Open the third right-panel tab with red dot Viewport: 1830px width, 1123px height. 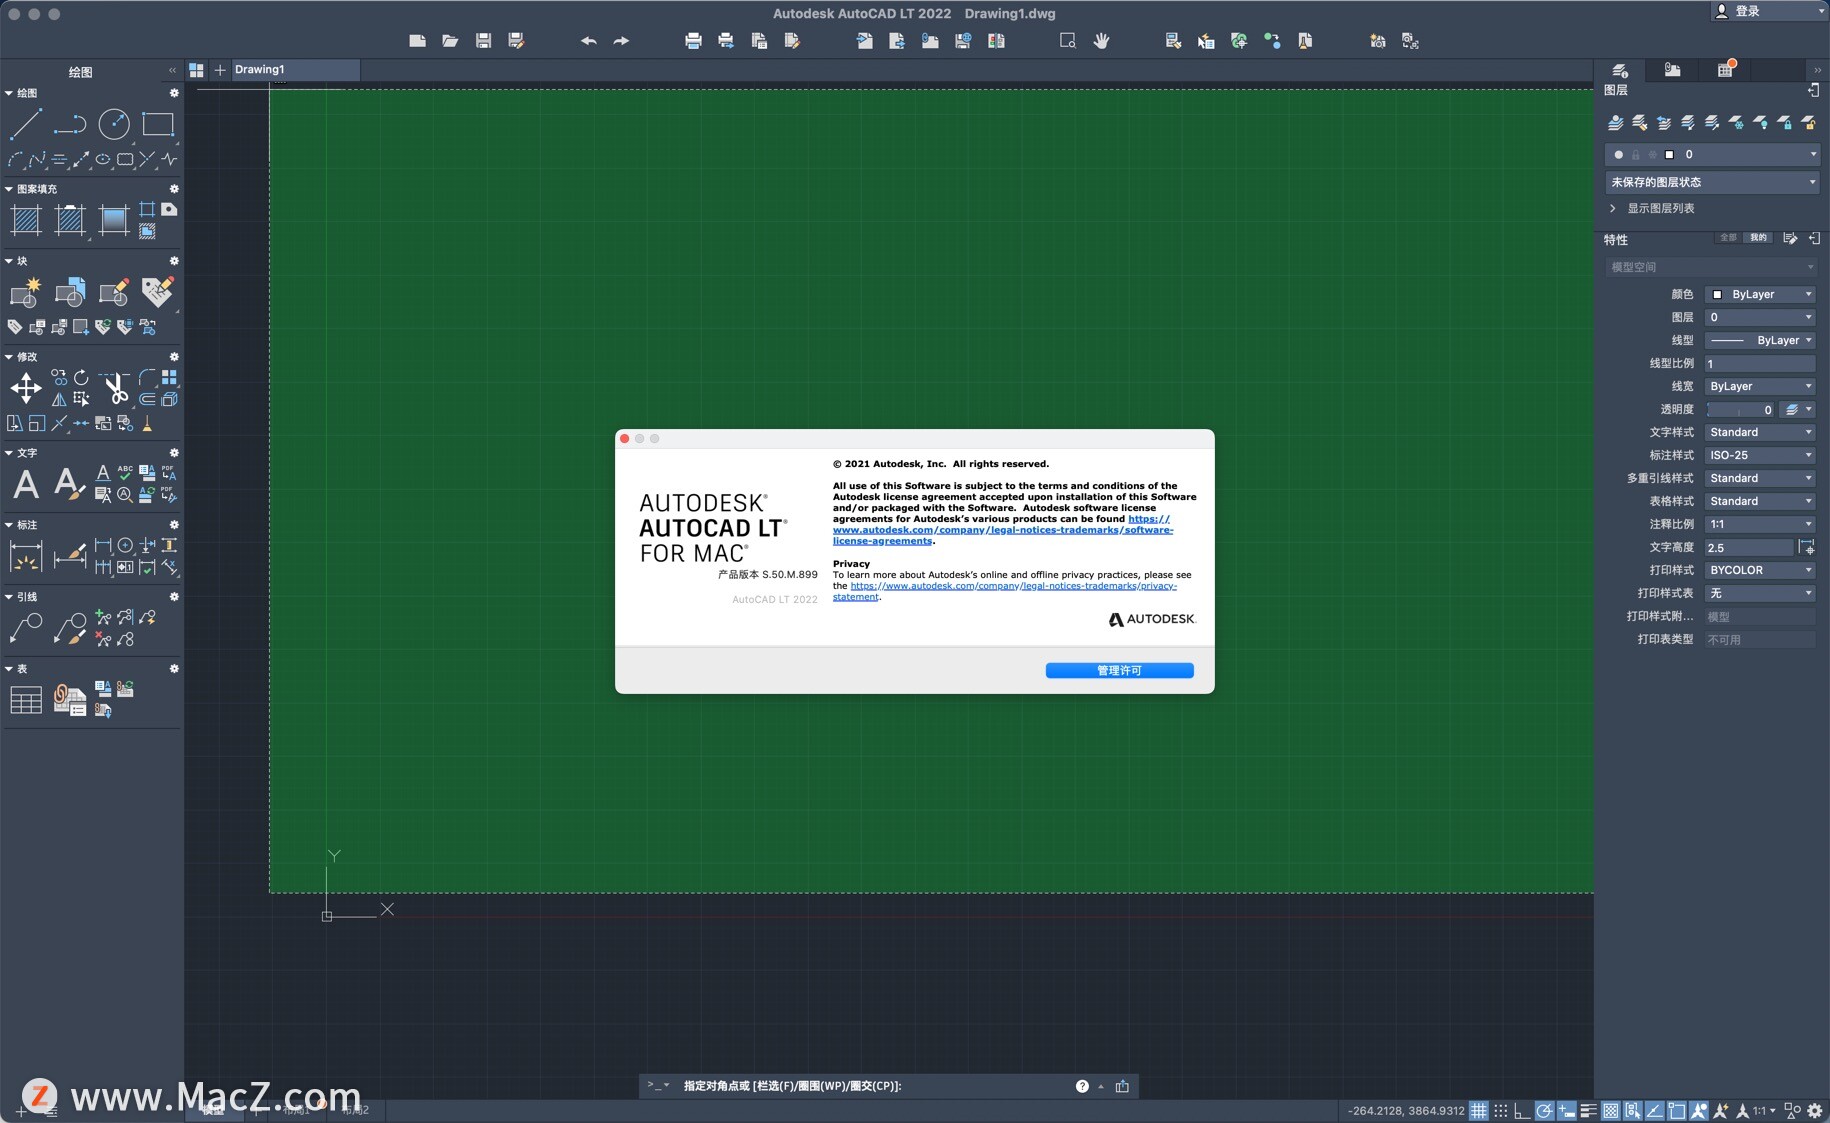[1725, 70]
